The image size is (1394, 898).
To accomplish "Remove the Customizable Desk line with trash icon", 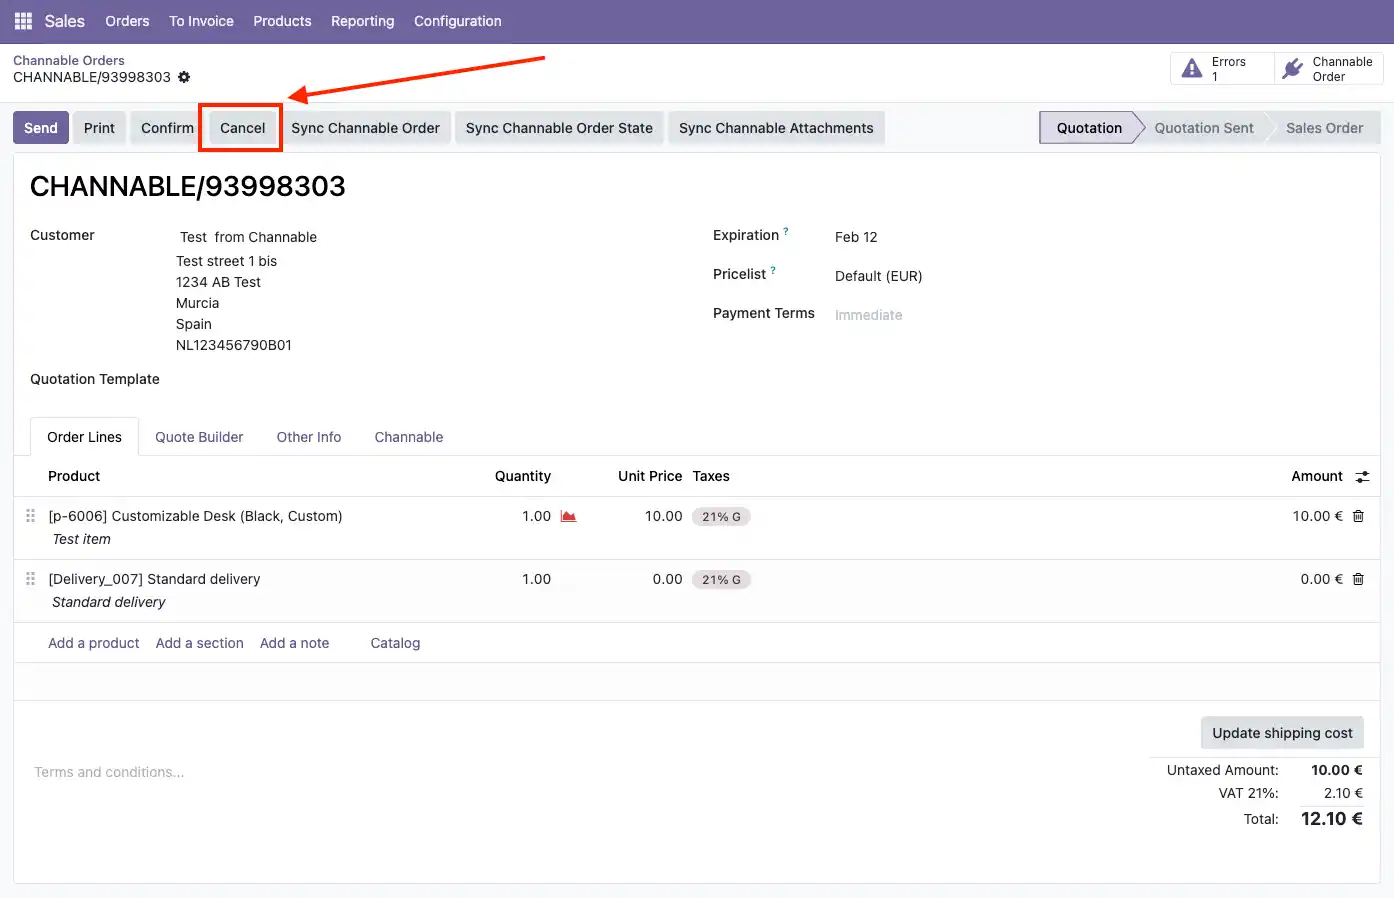I will click(1358, 516).
